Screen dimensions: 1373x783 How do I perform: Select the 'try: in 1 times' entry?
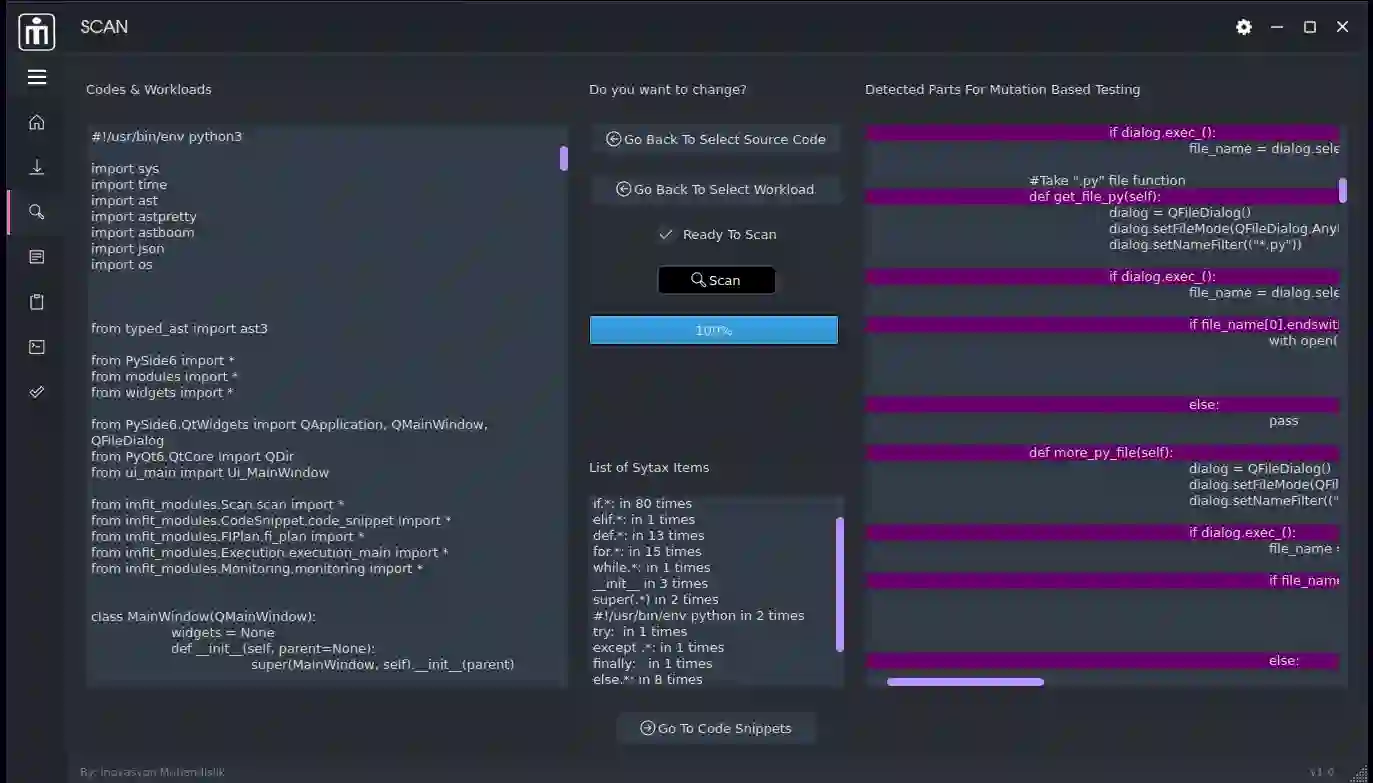click(x=640, y=631)
